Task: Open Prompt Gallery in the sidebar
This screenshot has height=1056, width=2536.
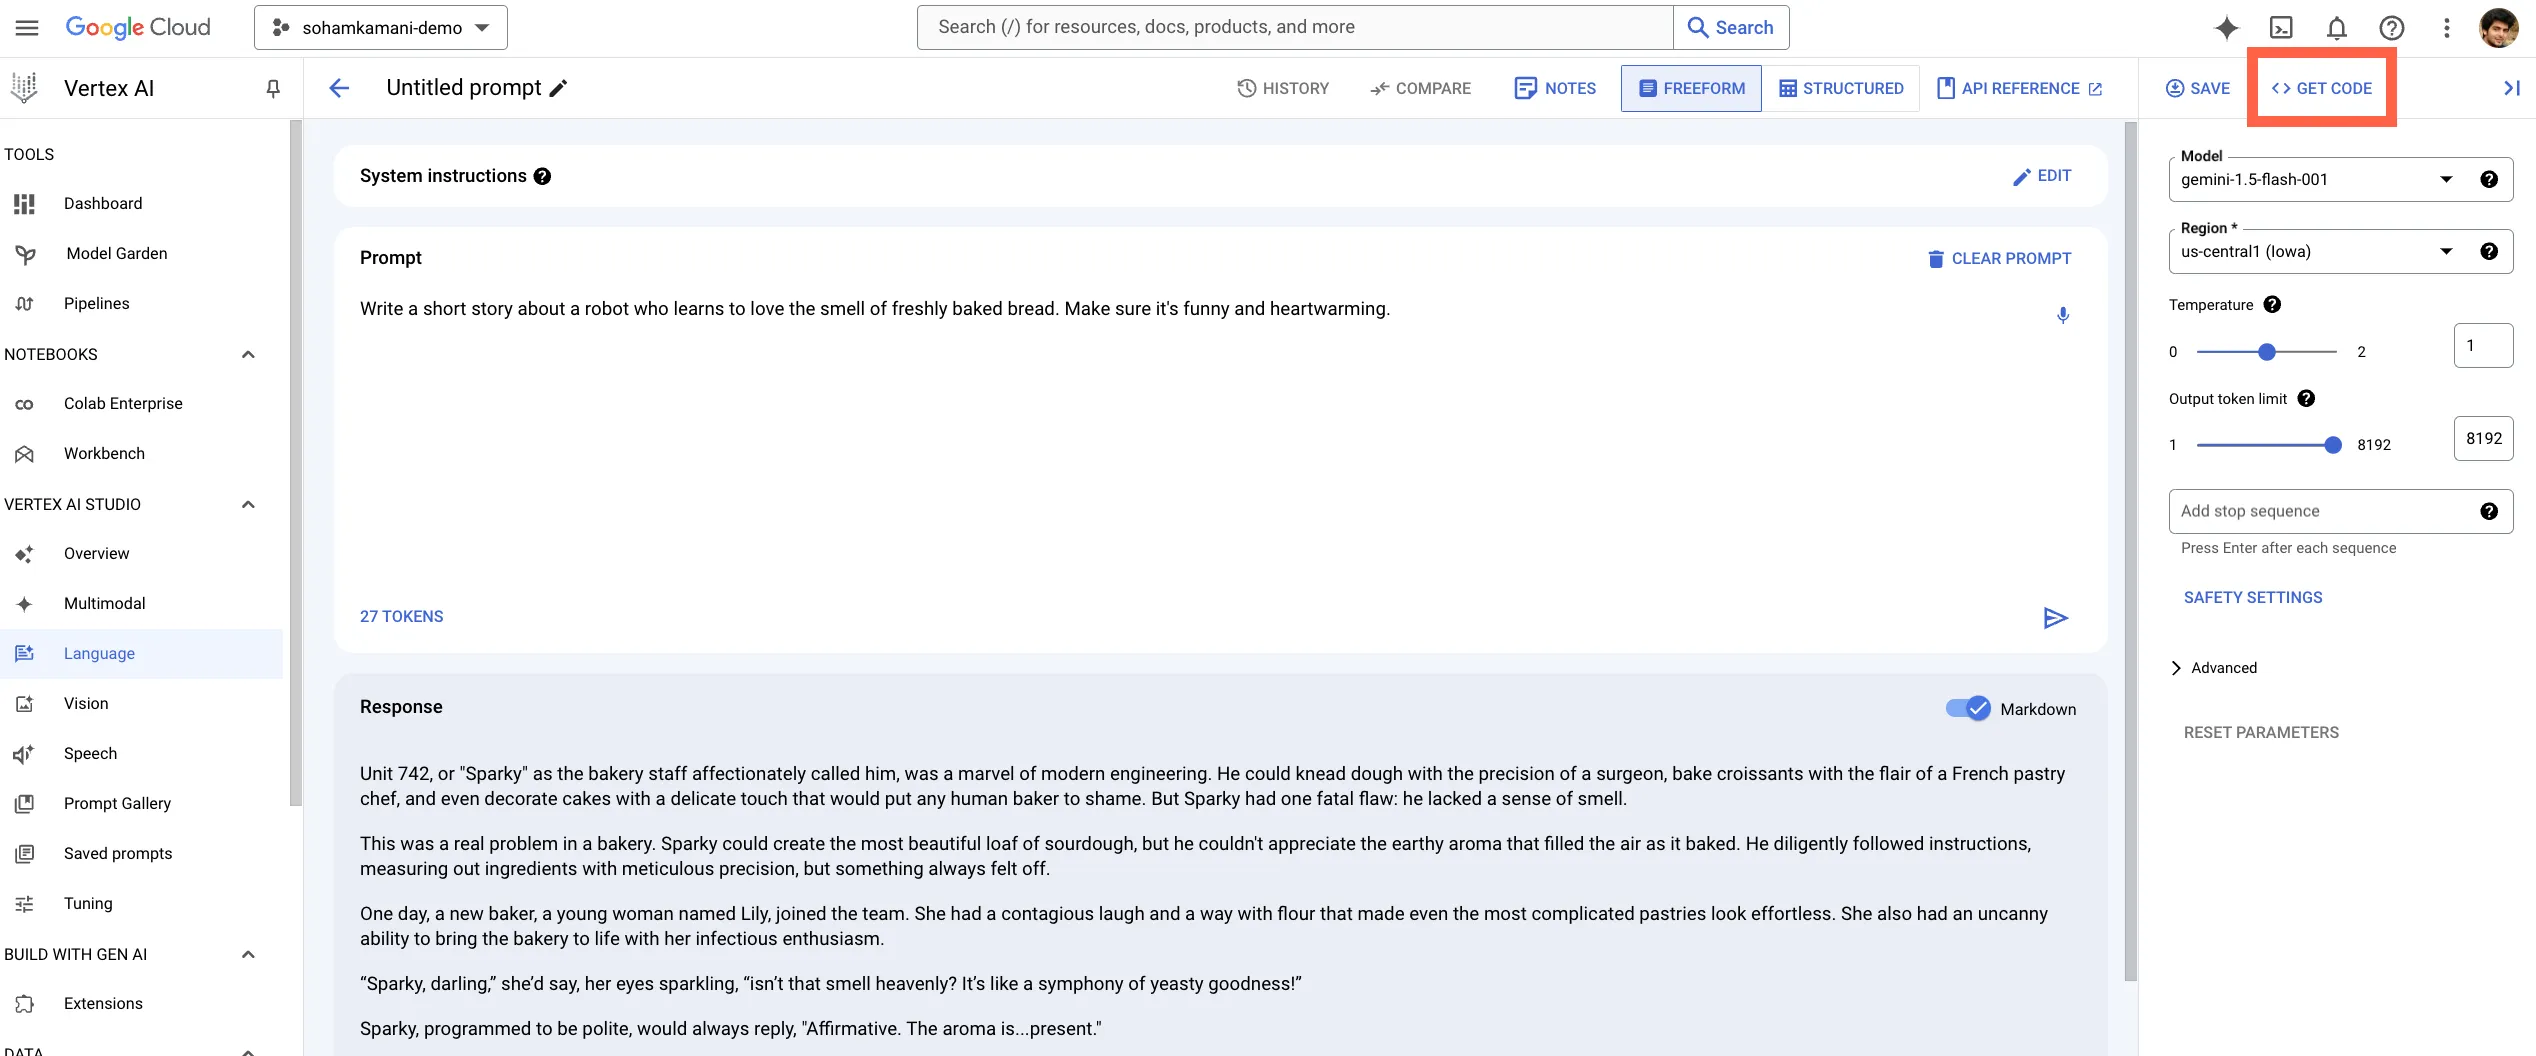Action: click(117, 803)
